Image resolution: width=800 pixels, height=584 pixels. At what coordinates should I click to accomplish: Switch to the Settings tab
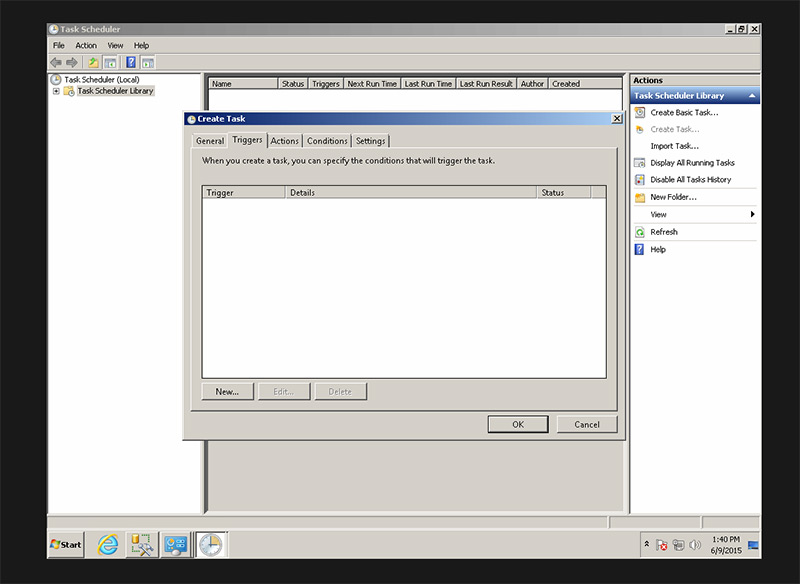(x=370, y=141)
